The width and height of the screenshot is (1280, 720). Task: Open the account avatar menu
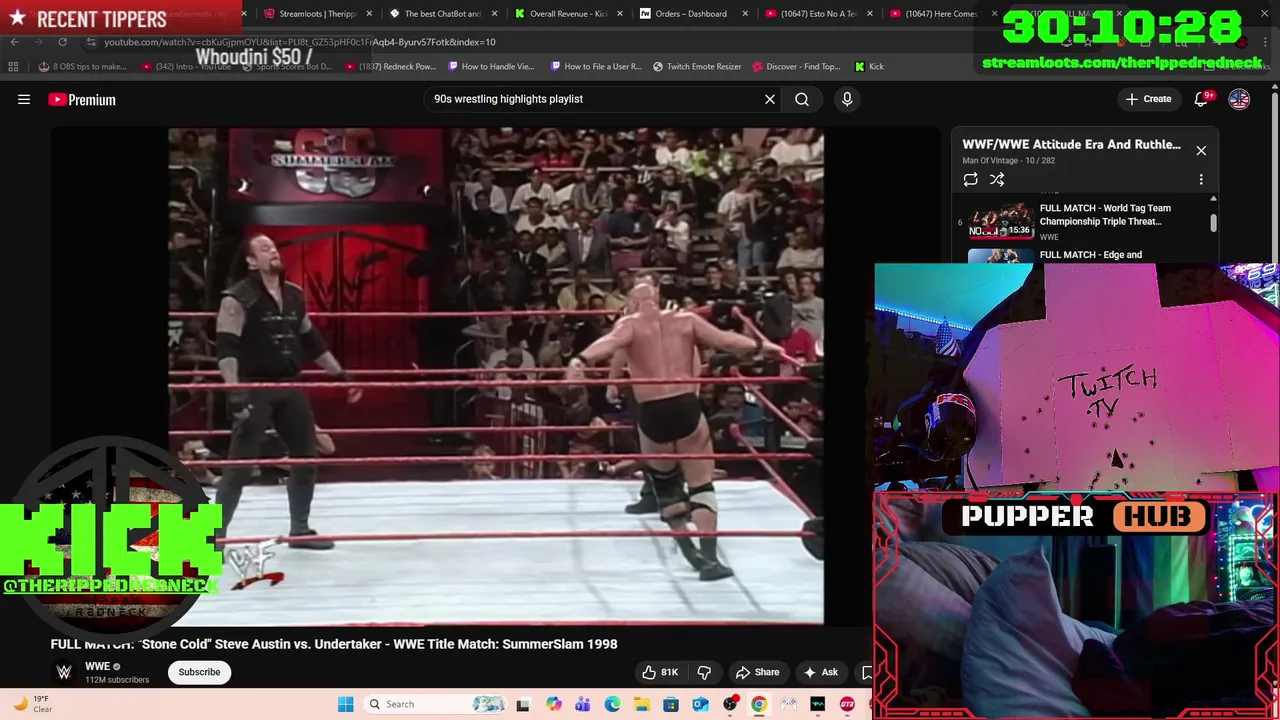(x=1239, y=99)
